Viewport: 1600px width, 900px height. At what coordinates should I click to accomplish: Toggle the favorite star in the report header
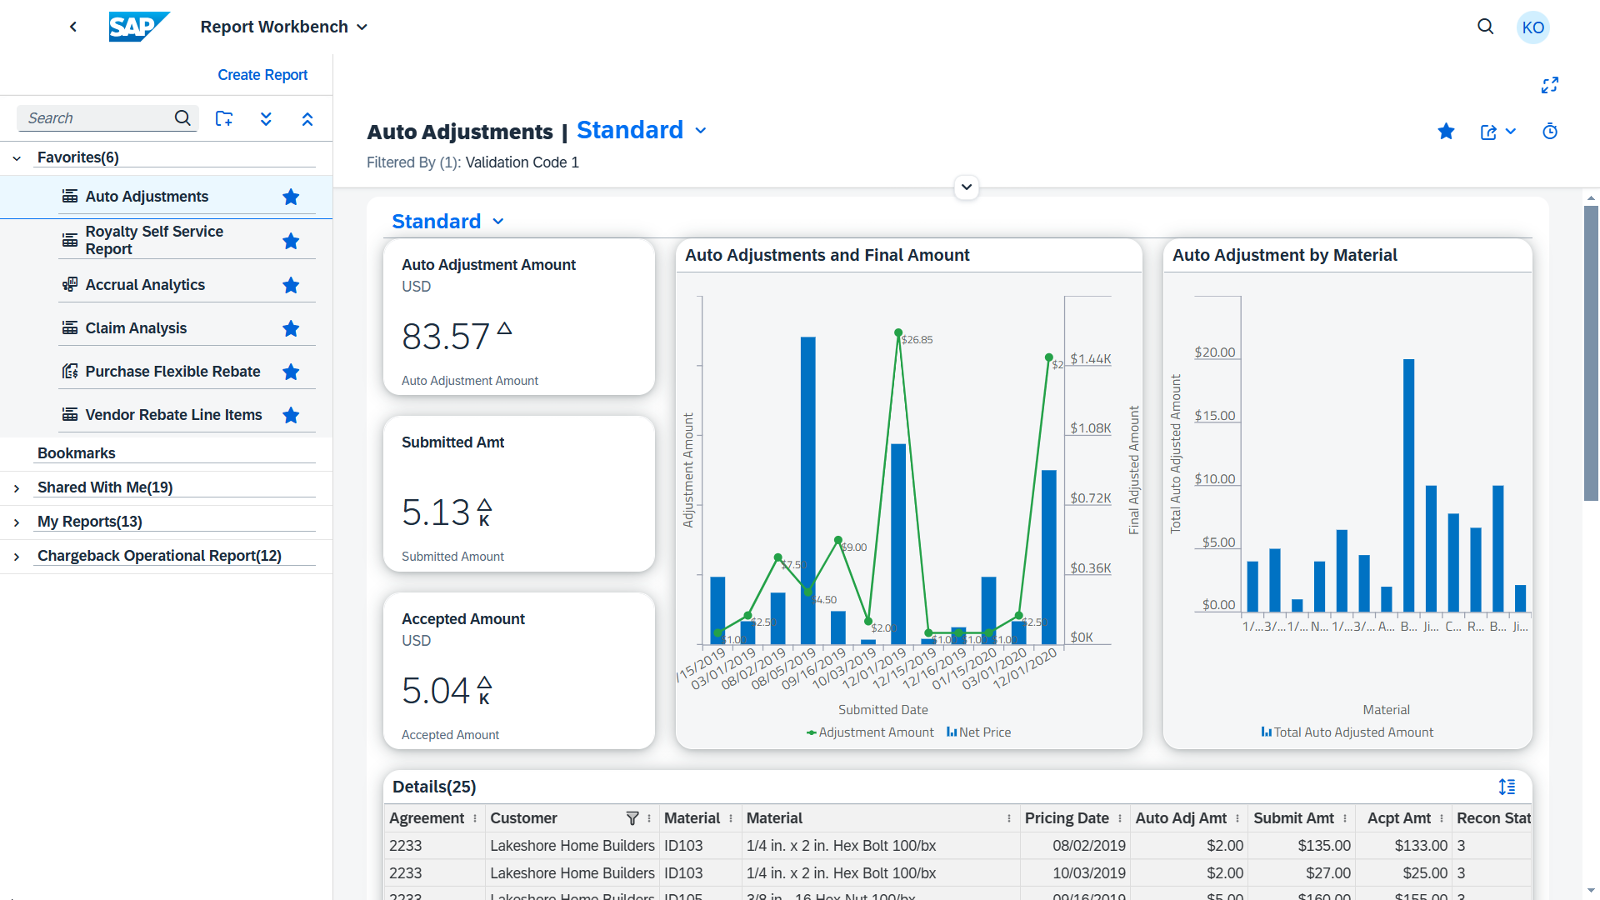pos(1446,131)
